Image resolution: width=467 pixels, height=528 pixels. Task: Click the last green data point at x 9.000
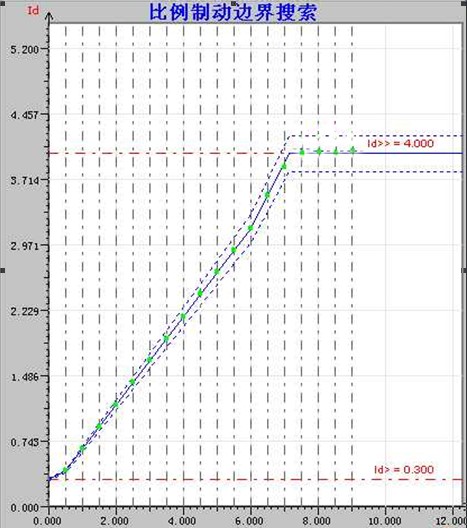point(353,150)
